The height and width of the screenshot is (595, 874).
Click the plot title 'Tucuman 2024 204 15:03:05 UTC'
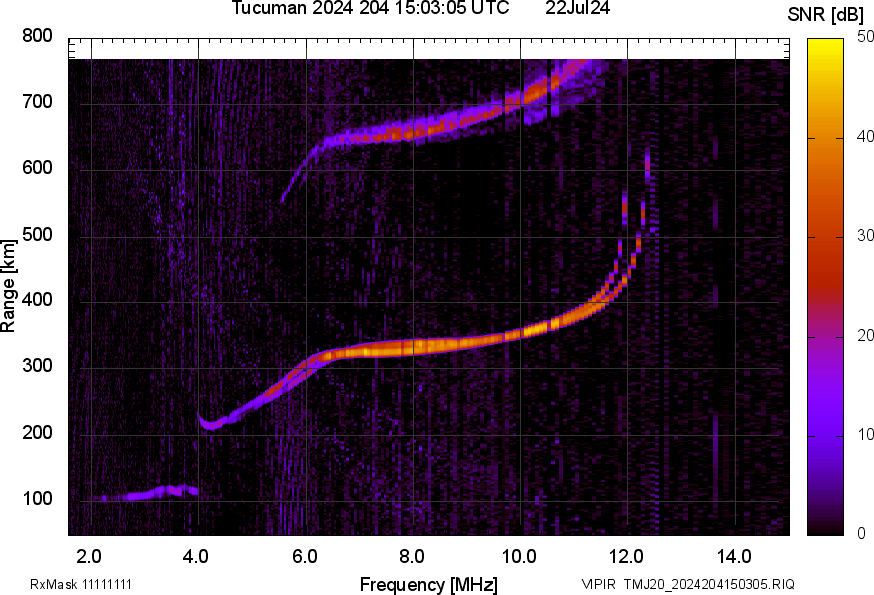tap(370, 8)
